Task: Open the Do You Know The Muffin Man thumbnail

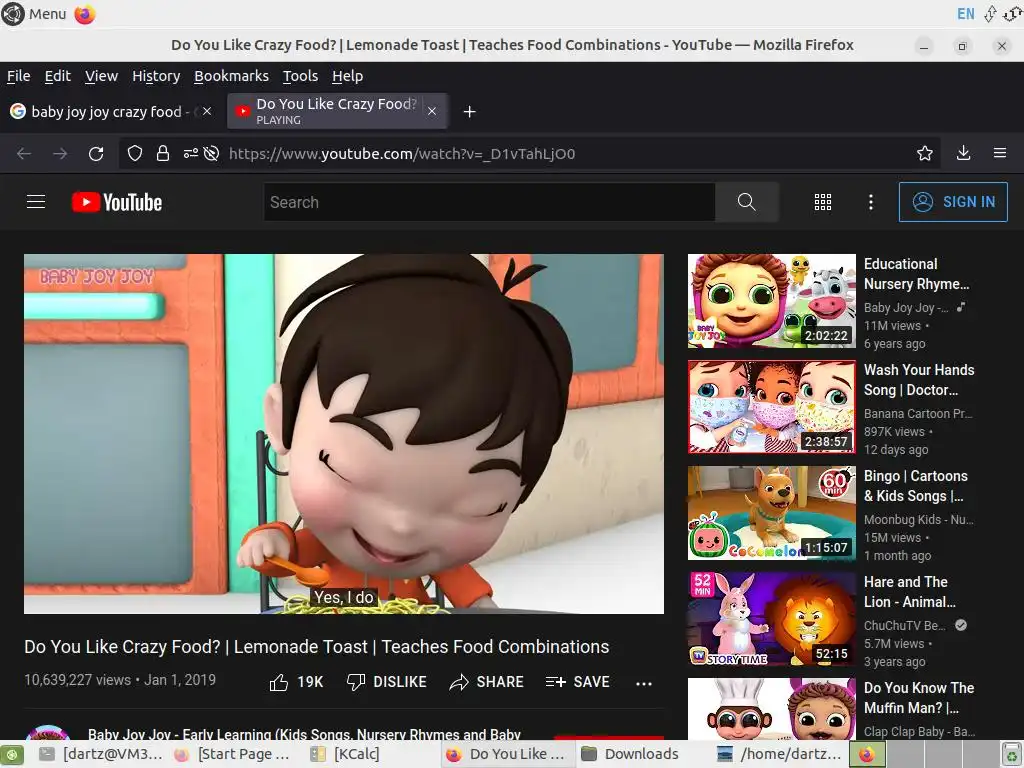Action: click(x=771, y=709)
